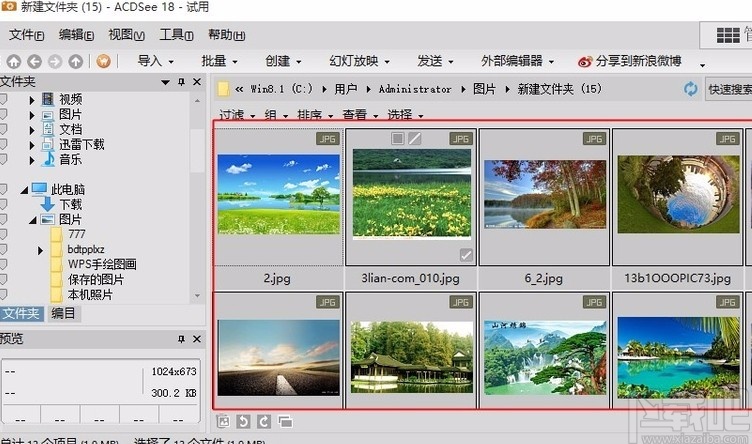Click the grid manage-mode icon at top right

pos(728,35)
